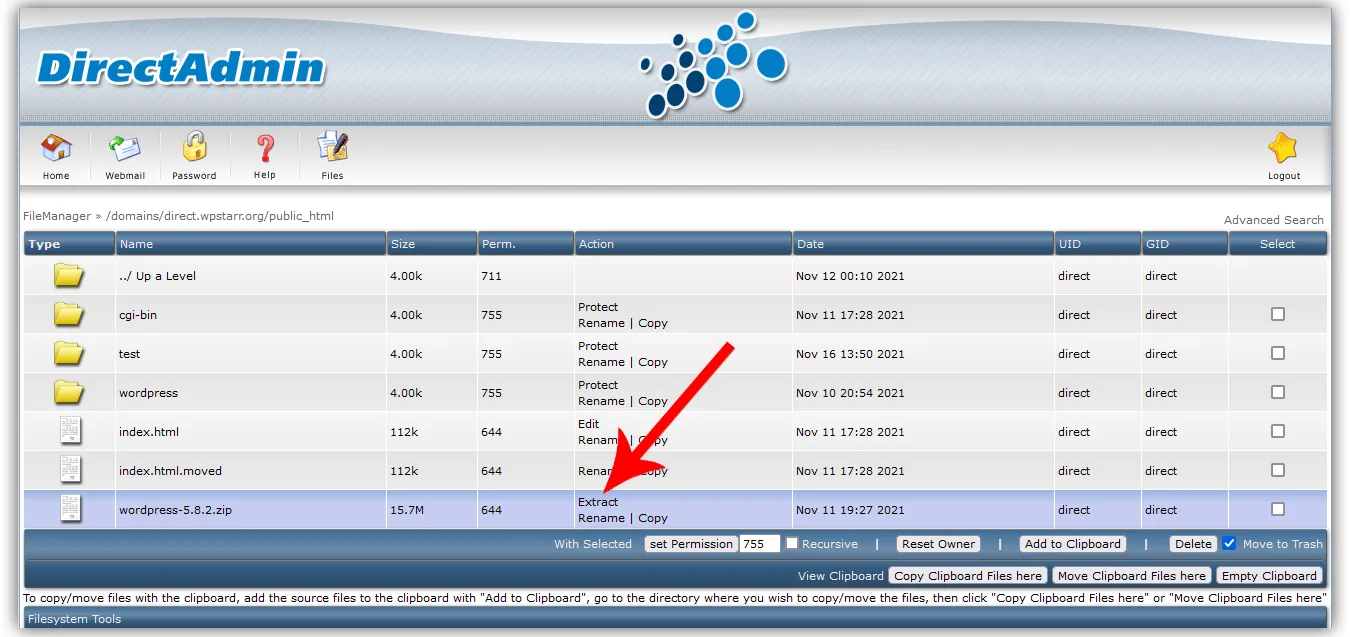Open the cgi-bin folder link
This screenshot has width=1350, height=637.
point(138,314)
